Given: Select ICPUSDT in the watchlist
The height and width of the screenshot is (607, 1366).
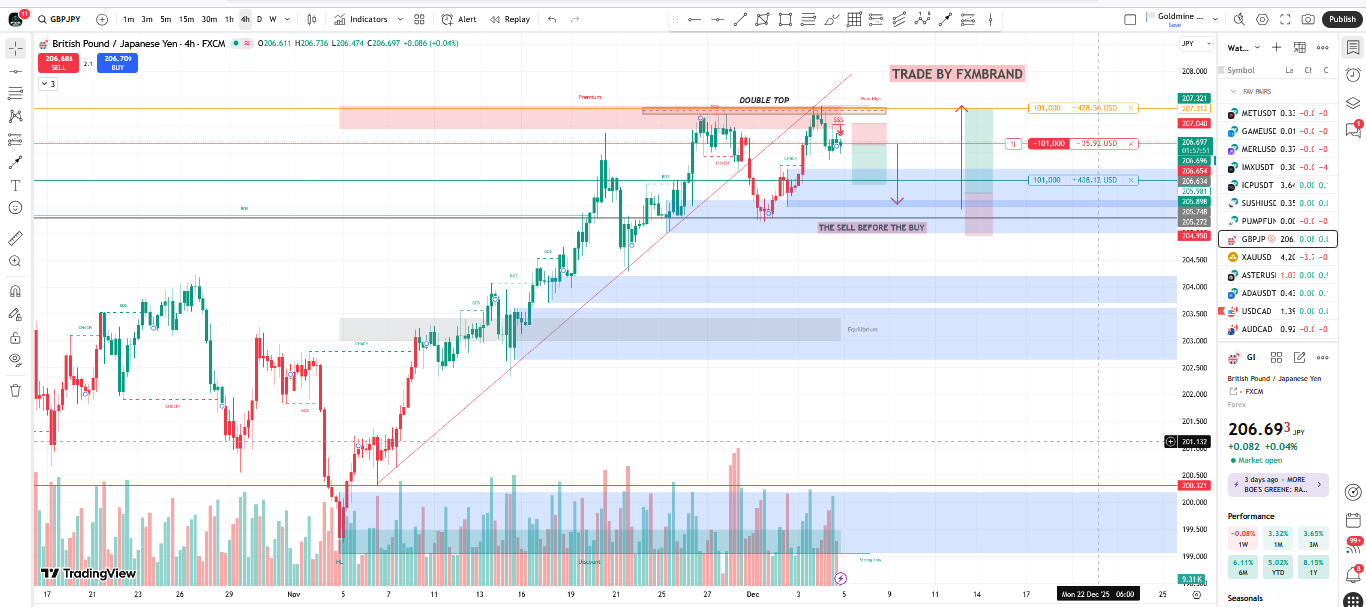Looking at the screenshot, I should pos(1277,185).
